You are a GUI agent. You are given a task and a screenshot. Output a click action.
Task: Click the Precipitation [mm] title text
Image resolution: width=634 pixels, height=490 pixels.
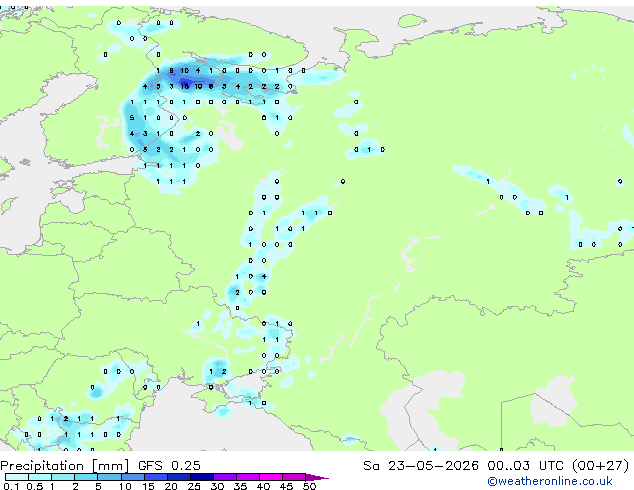point(65,465)
